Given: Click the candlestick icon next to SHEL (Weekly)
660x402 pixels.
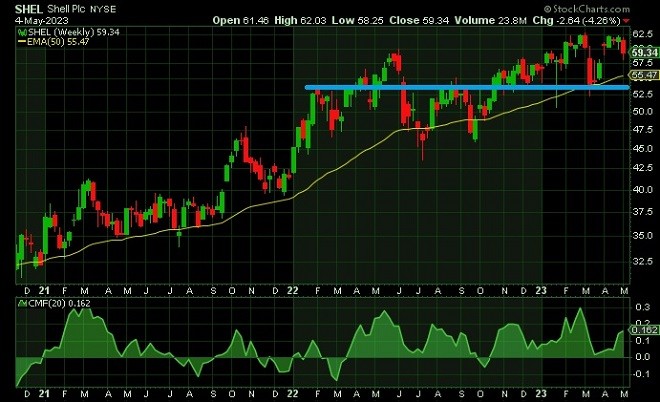Looking at the screenshot, I should point(22,32).
